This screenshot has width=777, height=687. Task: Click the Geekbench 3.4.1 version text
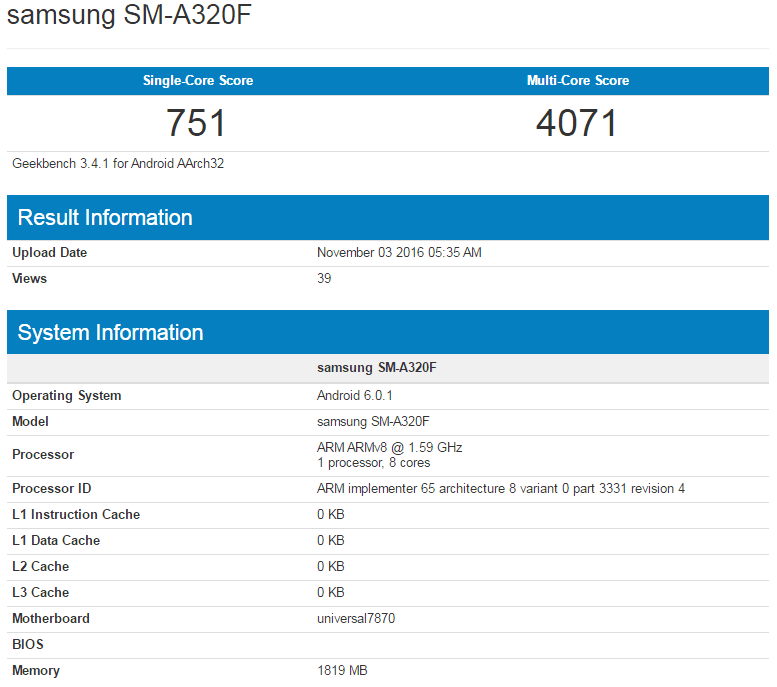click(118, 163)
